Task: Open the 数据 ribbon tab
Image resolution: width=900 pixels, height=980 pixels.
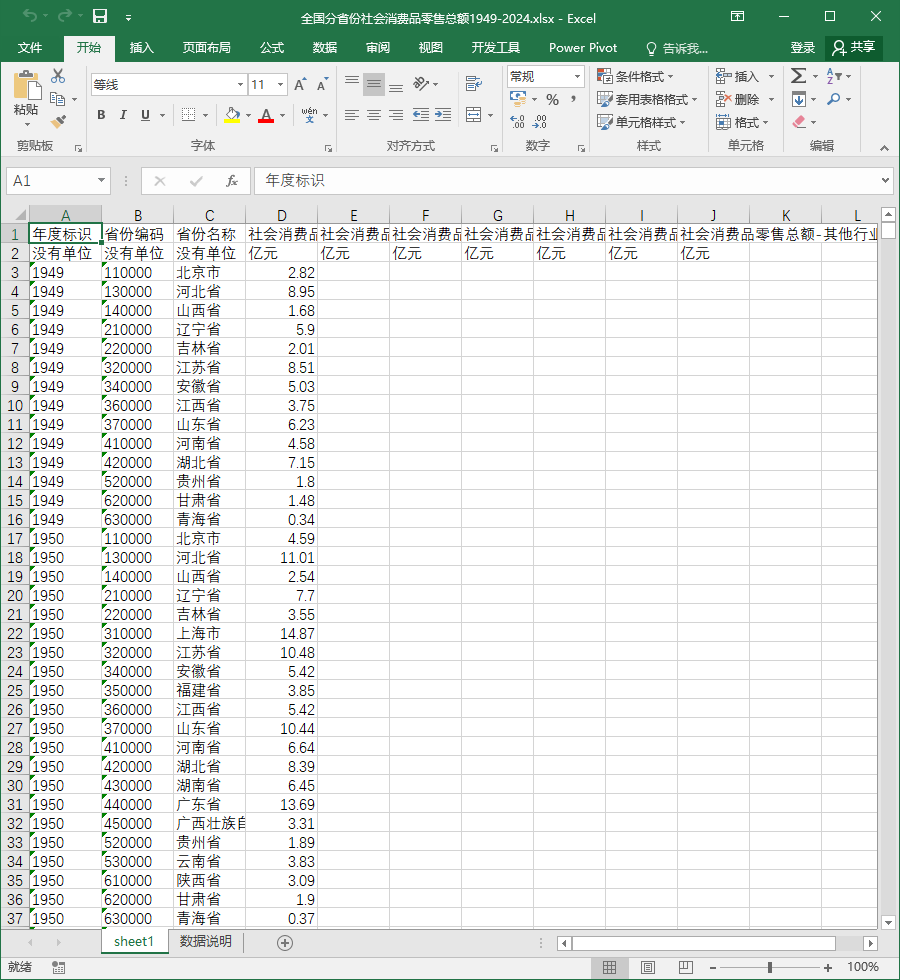Action: [325, 48]
